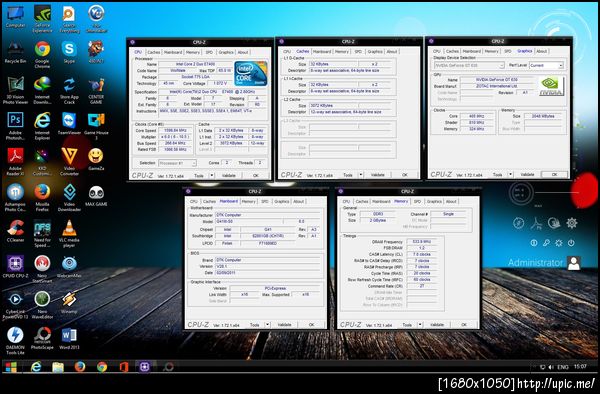Launch PhotoScape desktop icon
This screenshot has height=394, width=600.
42,338
